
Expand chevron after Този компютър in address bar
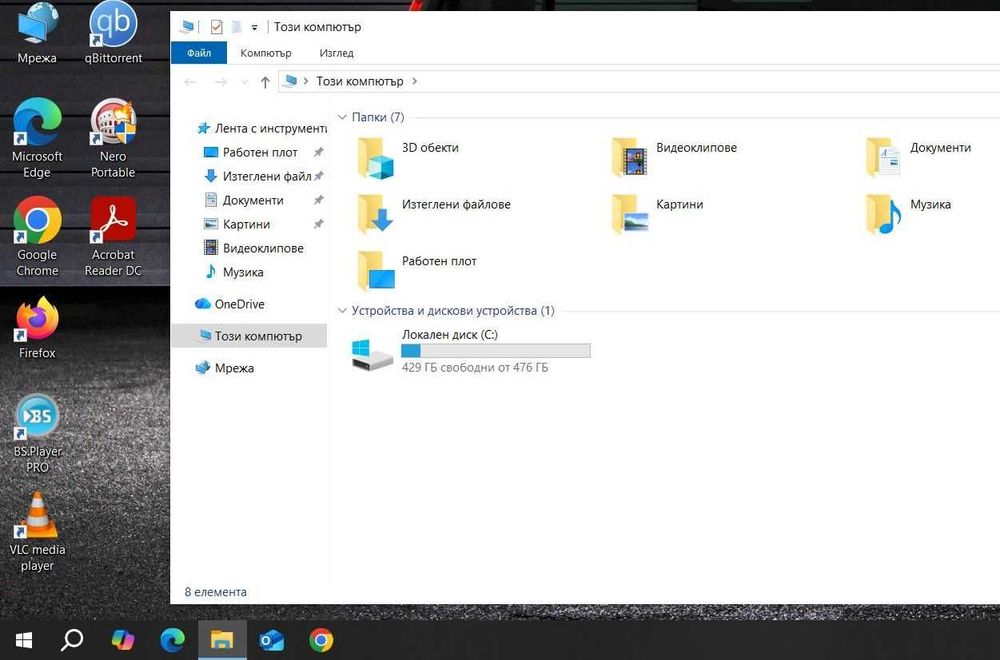tap(415, 81)
